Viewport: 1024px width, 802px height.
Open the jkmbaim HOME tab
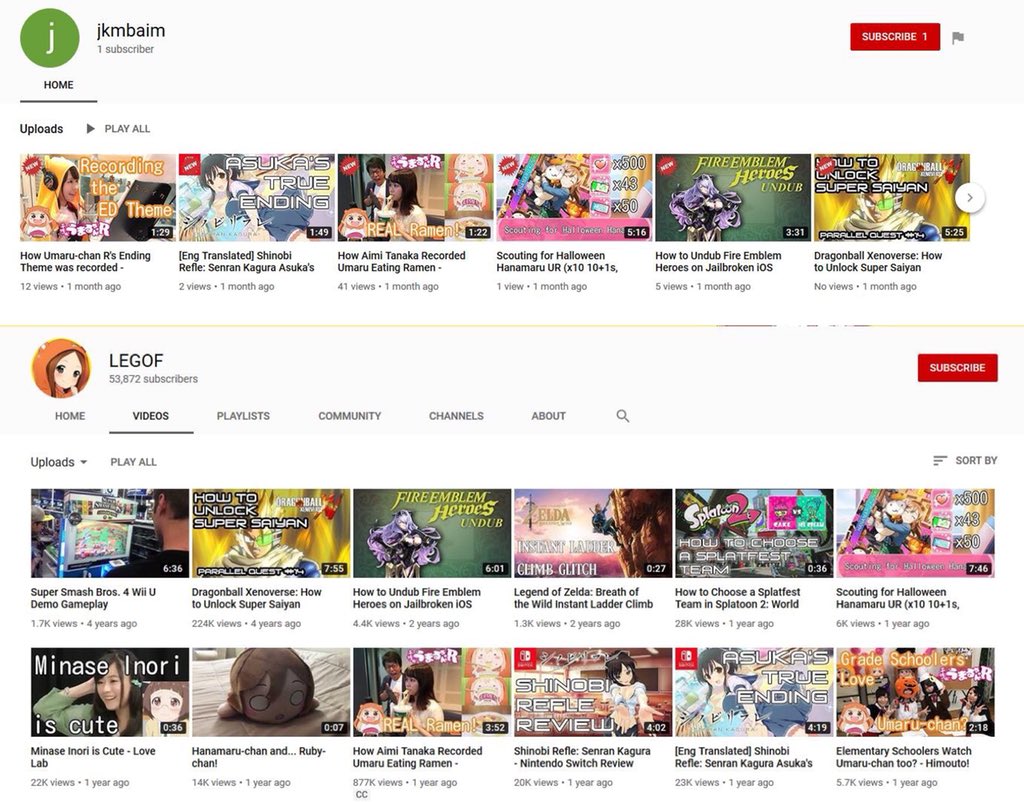(59, 85)
